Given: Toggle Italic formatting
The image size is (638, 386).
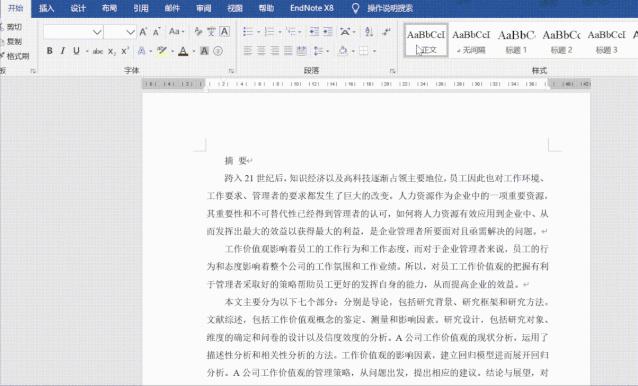Looking at the screenshot, I should [x=63, y=51].
